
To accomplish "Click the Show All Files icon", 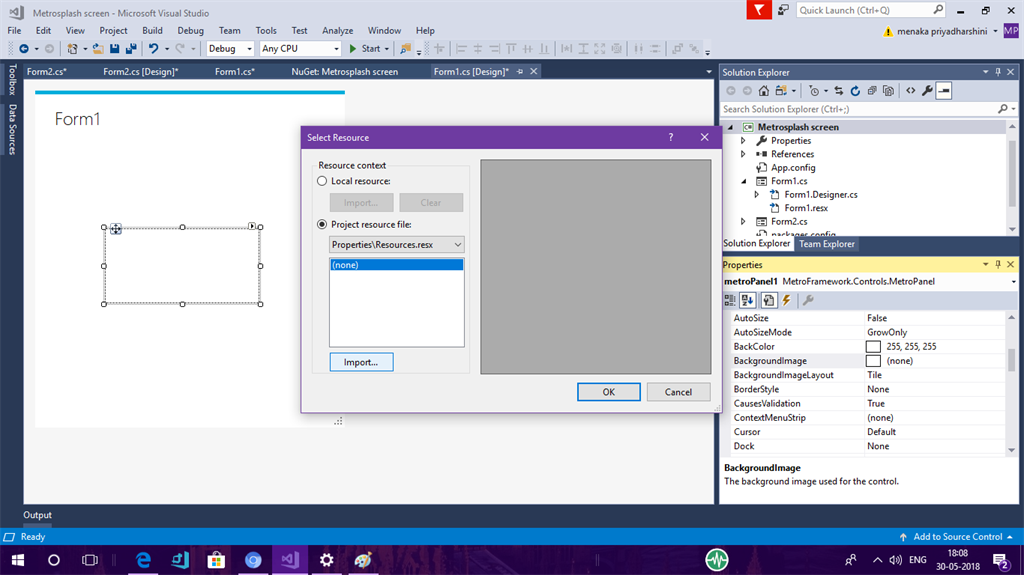I will (x=888, y=91).
